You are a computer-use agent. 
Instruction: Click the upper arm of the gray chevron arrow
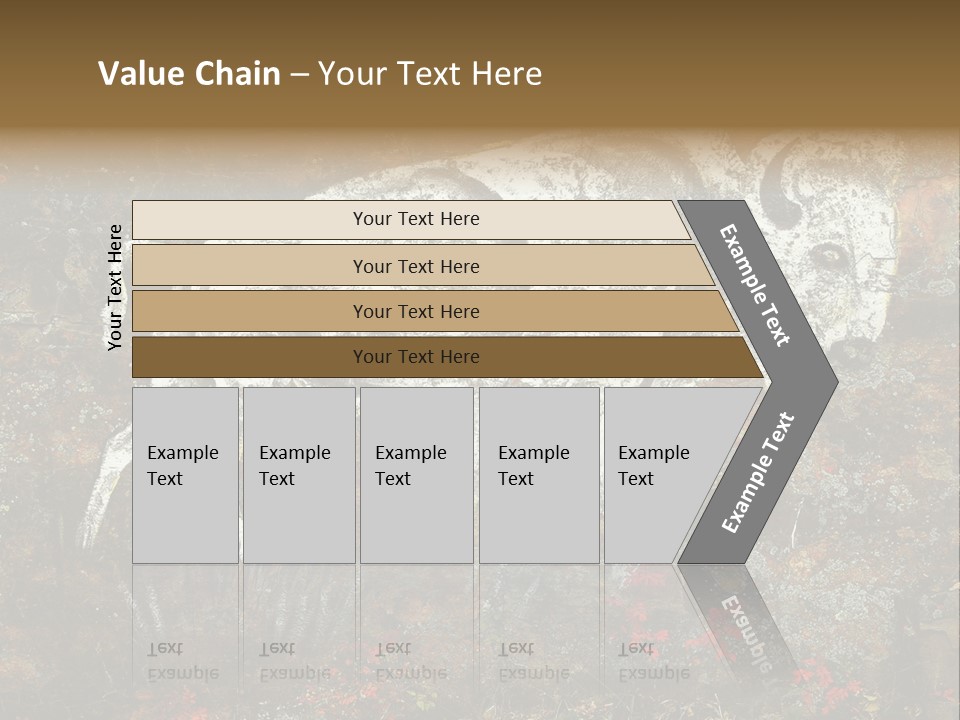pos(756,288)
